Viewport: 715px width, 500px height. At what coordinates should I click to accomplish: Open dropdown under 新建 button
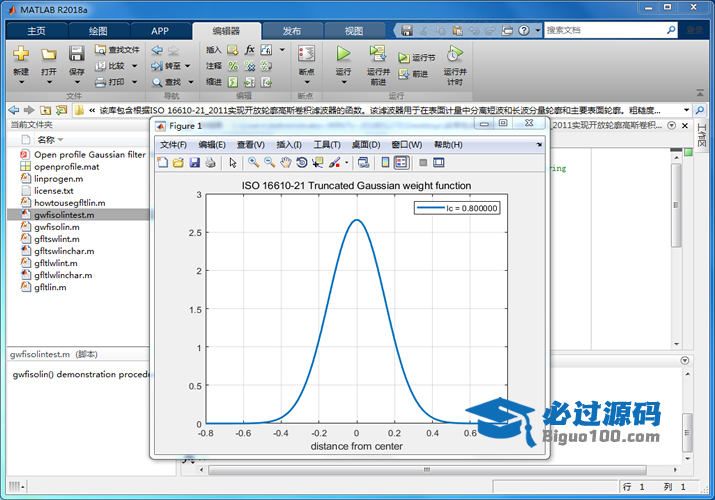pos(21,82)
